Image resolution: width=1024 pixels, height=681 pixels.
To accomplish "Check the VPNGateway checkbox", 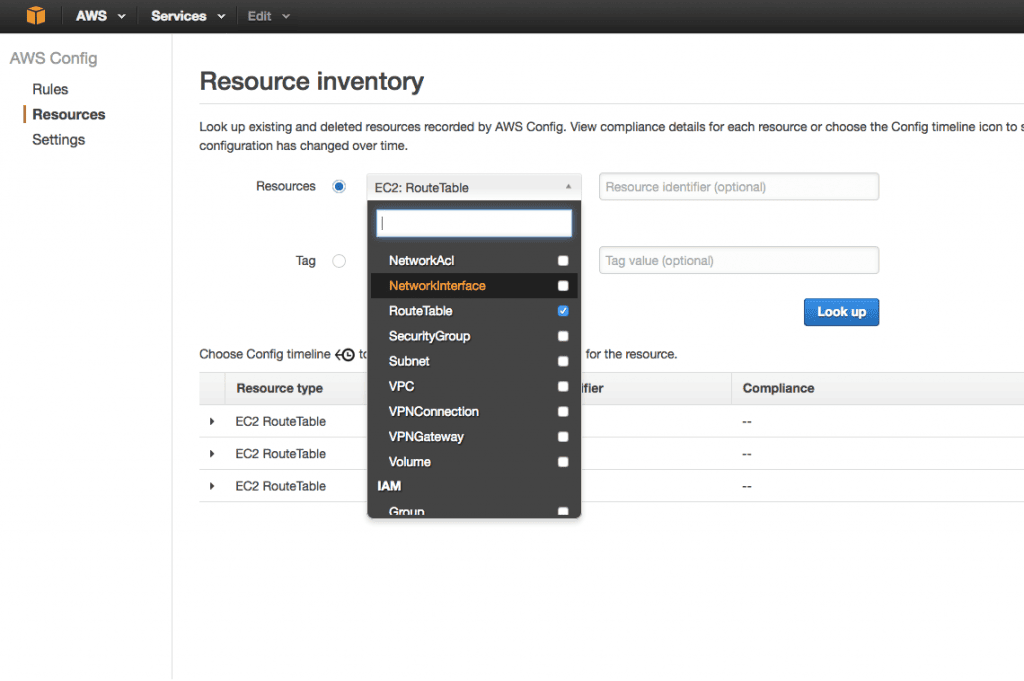I will tap(563, 436).
